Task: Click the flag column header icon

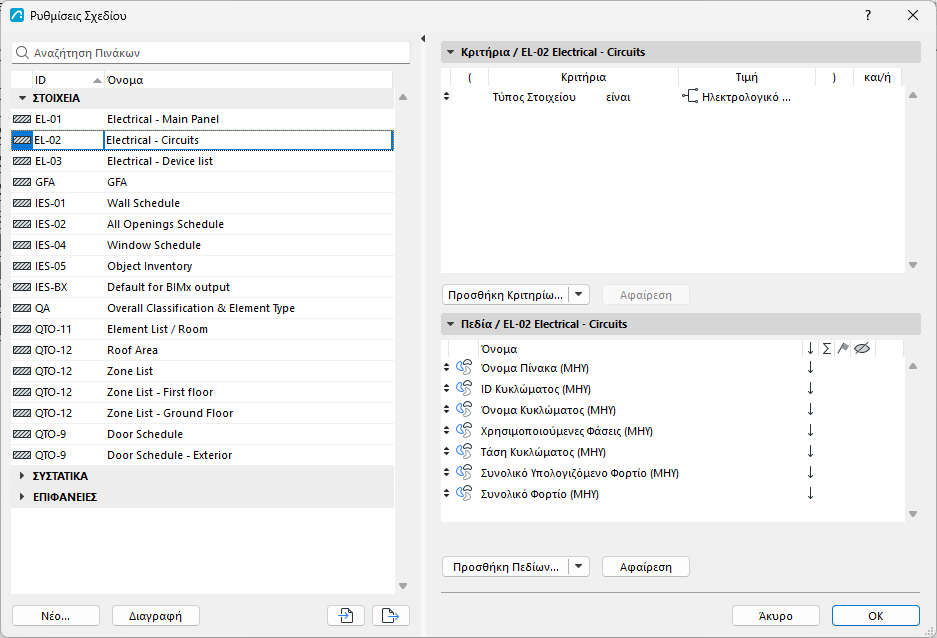Action: (x=843, y=348)
